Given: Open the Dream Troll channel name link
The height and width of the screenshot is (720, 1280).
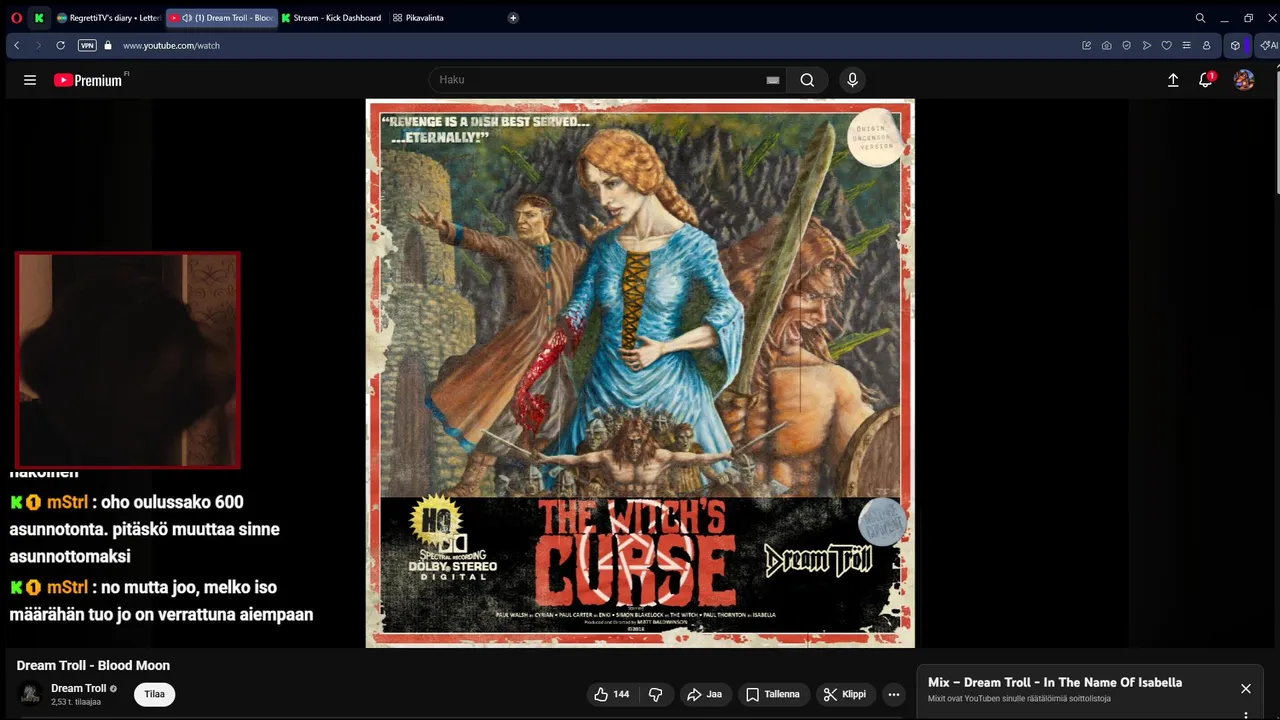Looking at the screenshot, I should click(x=79, y=688).
